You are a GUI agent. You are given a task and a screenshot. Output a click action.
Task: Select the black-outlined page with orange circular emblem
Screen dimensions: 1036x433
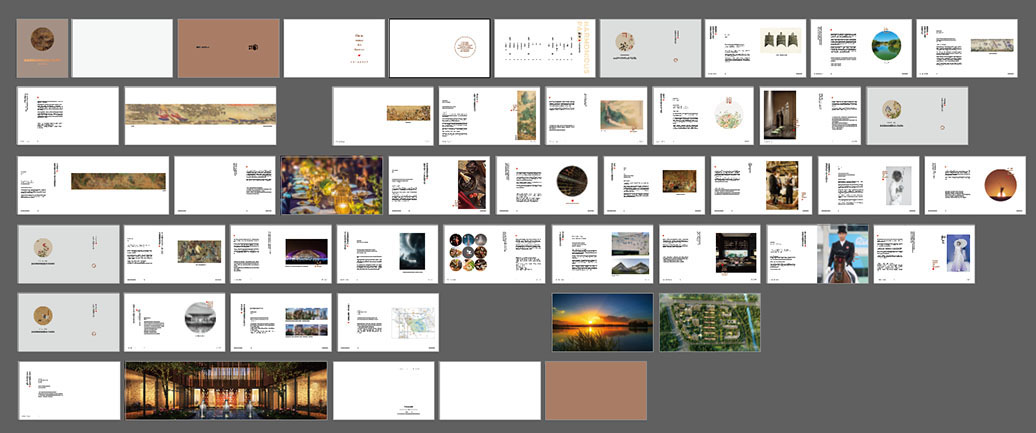click(x=439, y=48)
